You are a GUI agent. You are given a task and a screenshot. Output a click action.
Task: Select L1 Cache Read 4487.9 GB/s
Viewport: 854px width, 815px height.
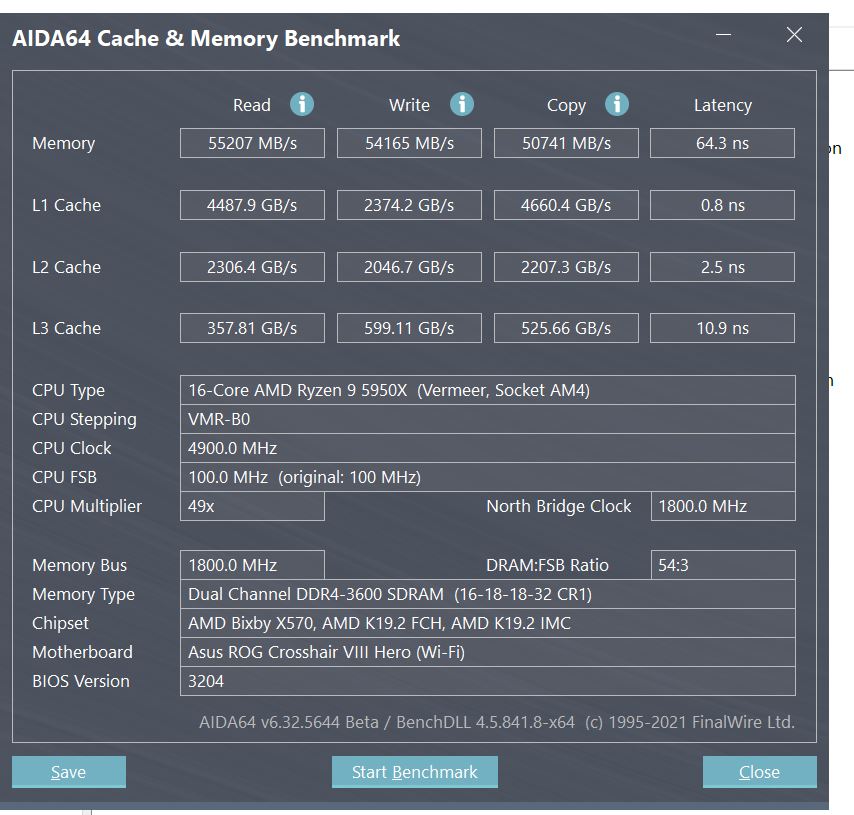click(x=252, y=205)
